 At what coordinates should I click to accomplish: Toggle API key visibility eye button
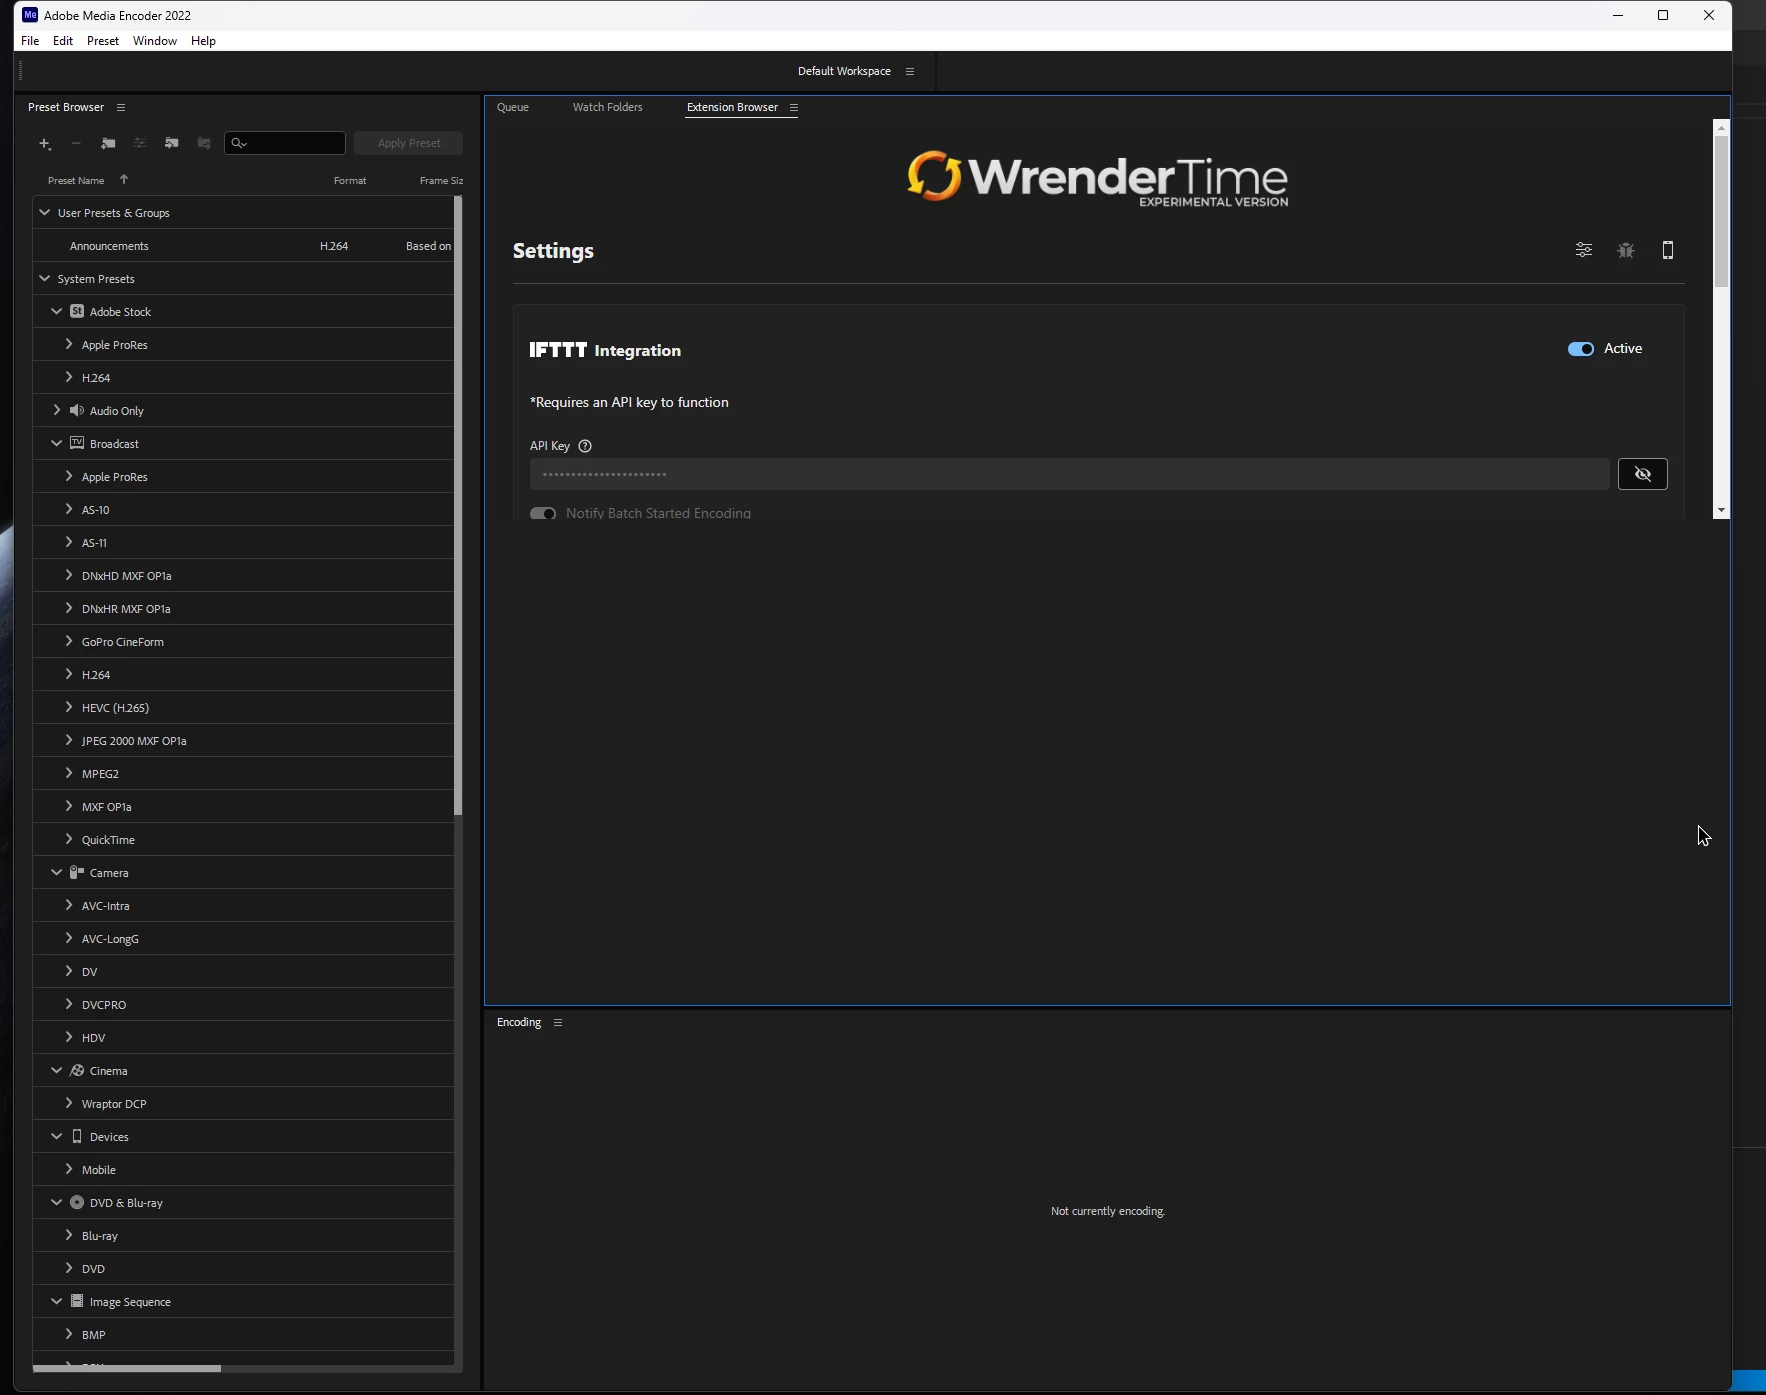[1643, 474]
